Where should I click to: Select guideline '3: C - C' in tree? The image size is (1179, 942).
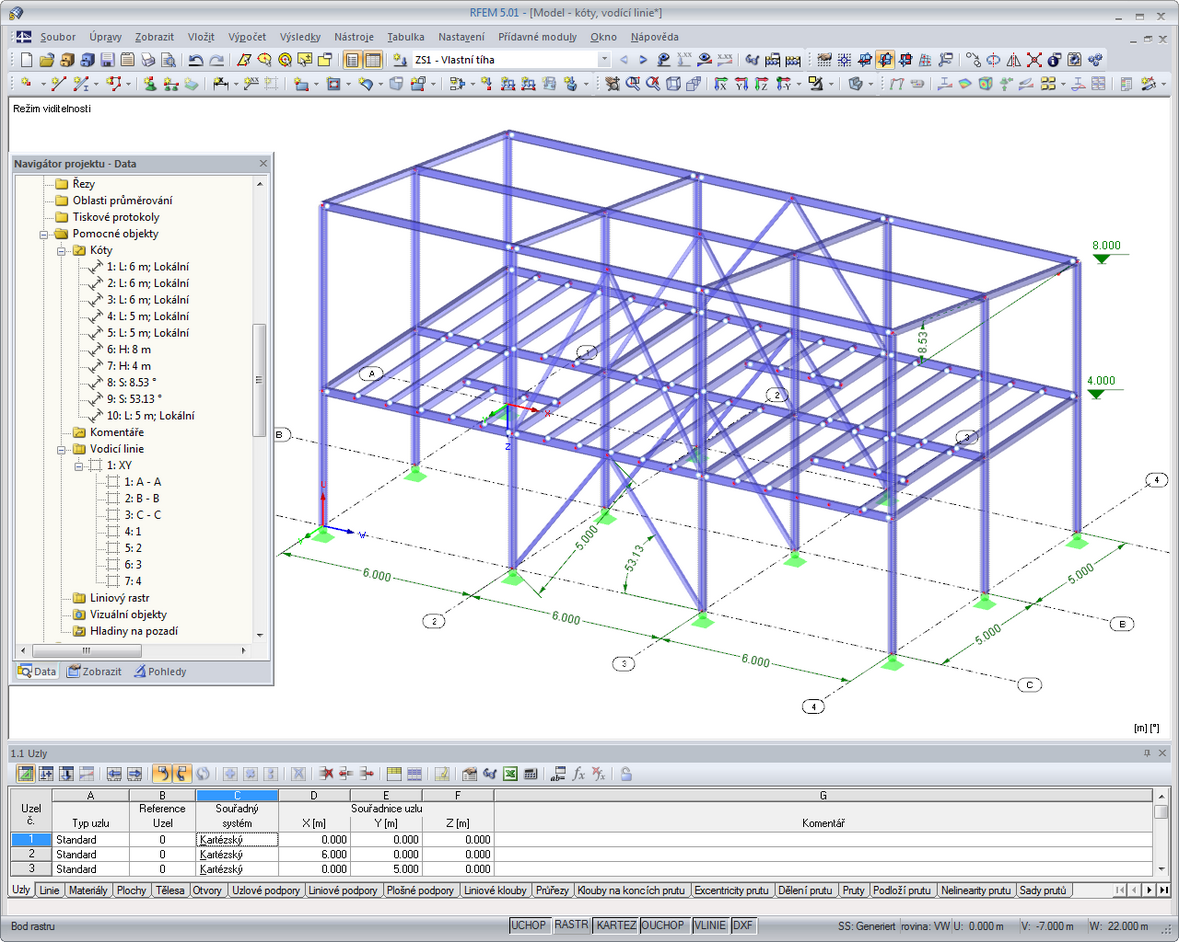(x=143, y=515)
